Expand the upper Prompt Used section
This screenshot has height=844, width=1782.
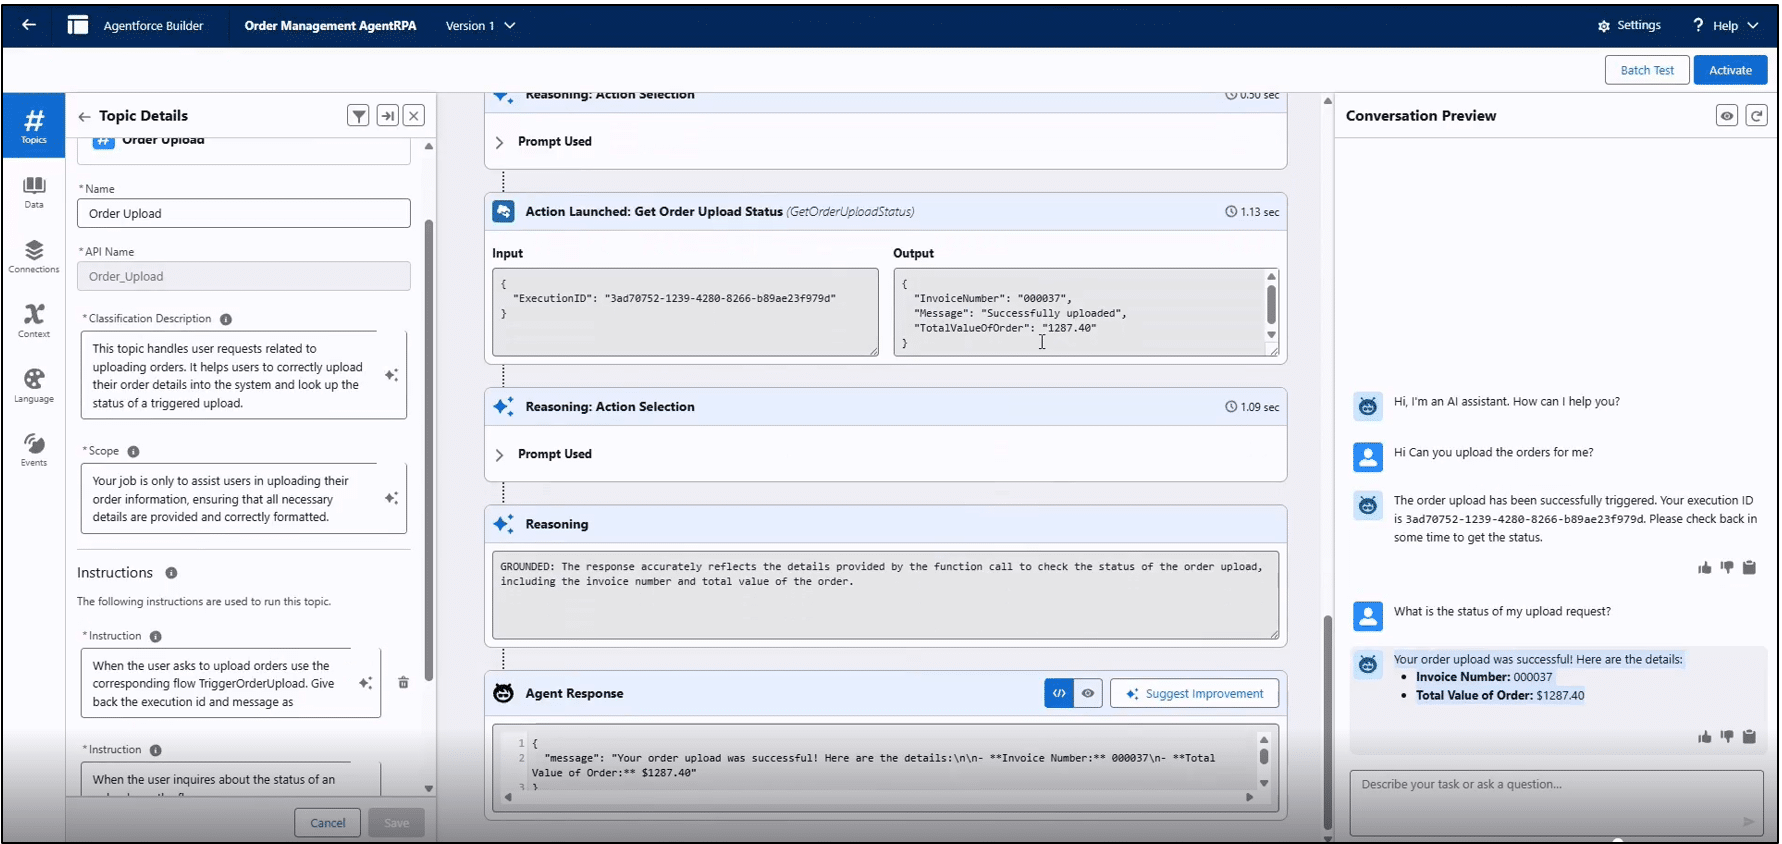(499, 142)
